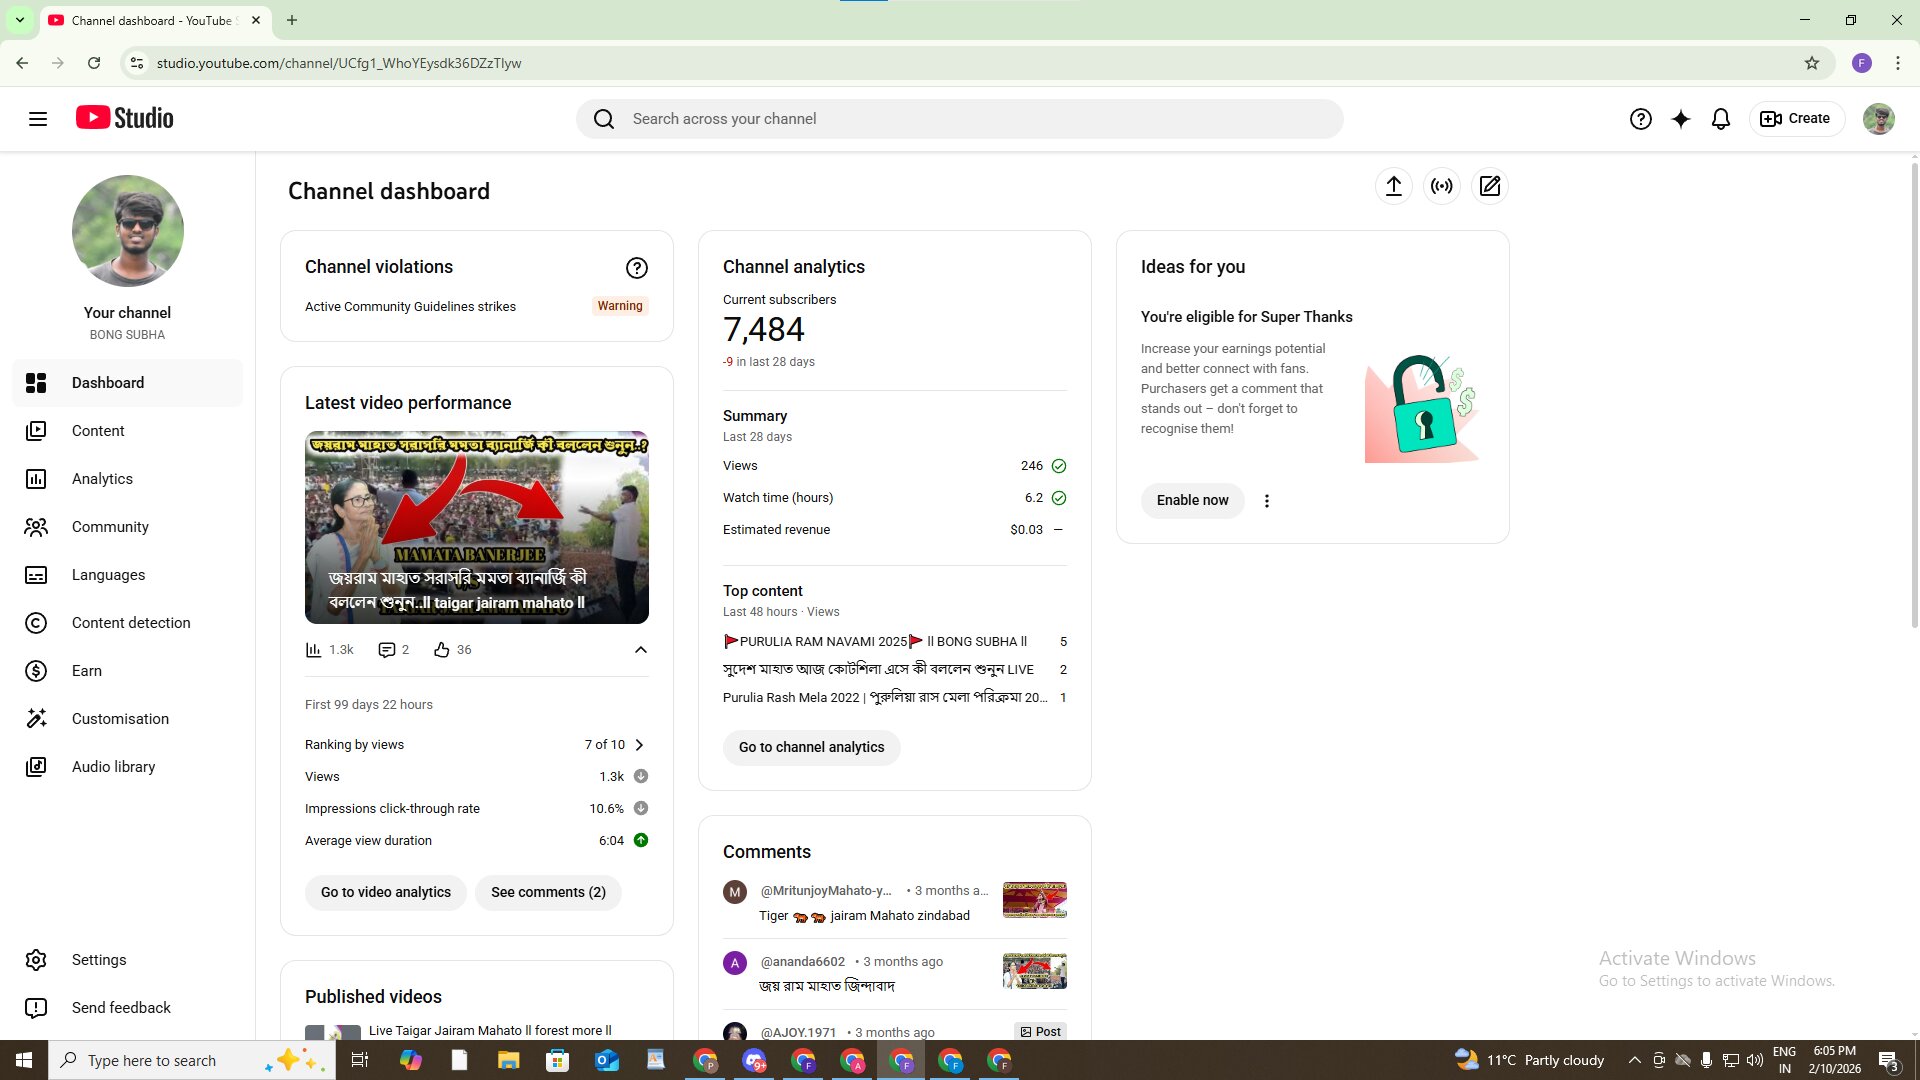Select Analytics in the left sidebar

(102, 479)
